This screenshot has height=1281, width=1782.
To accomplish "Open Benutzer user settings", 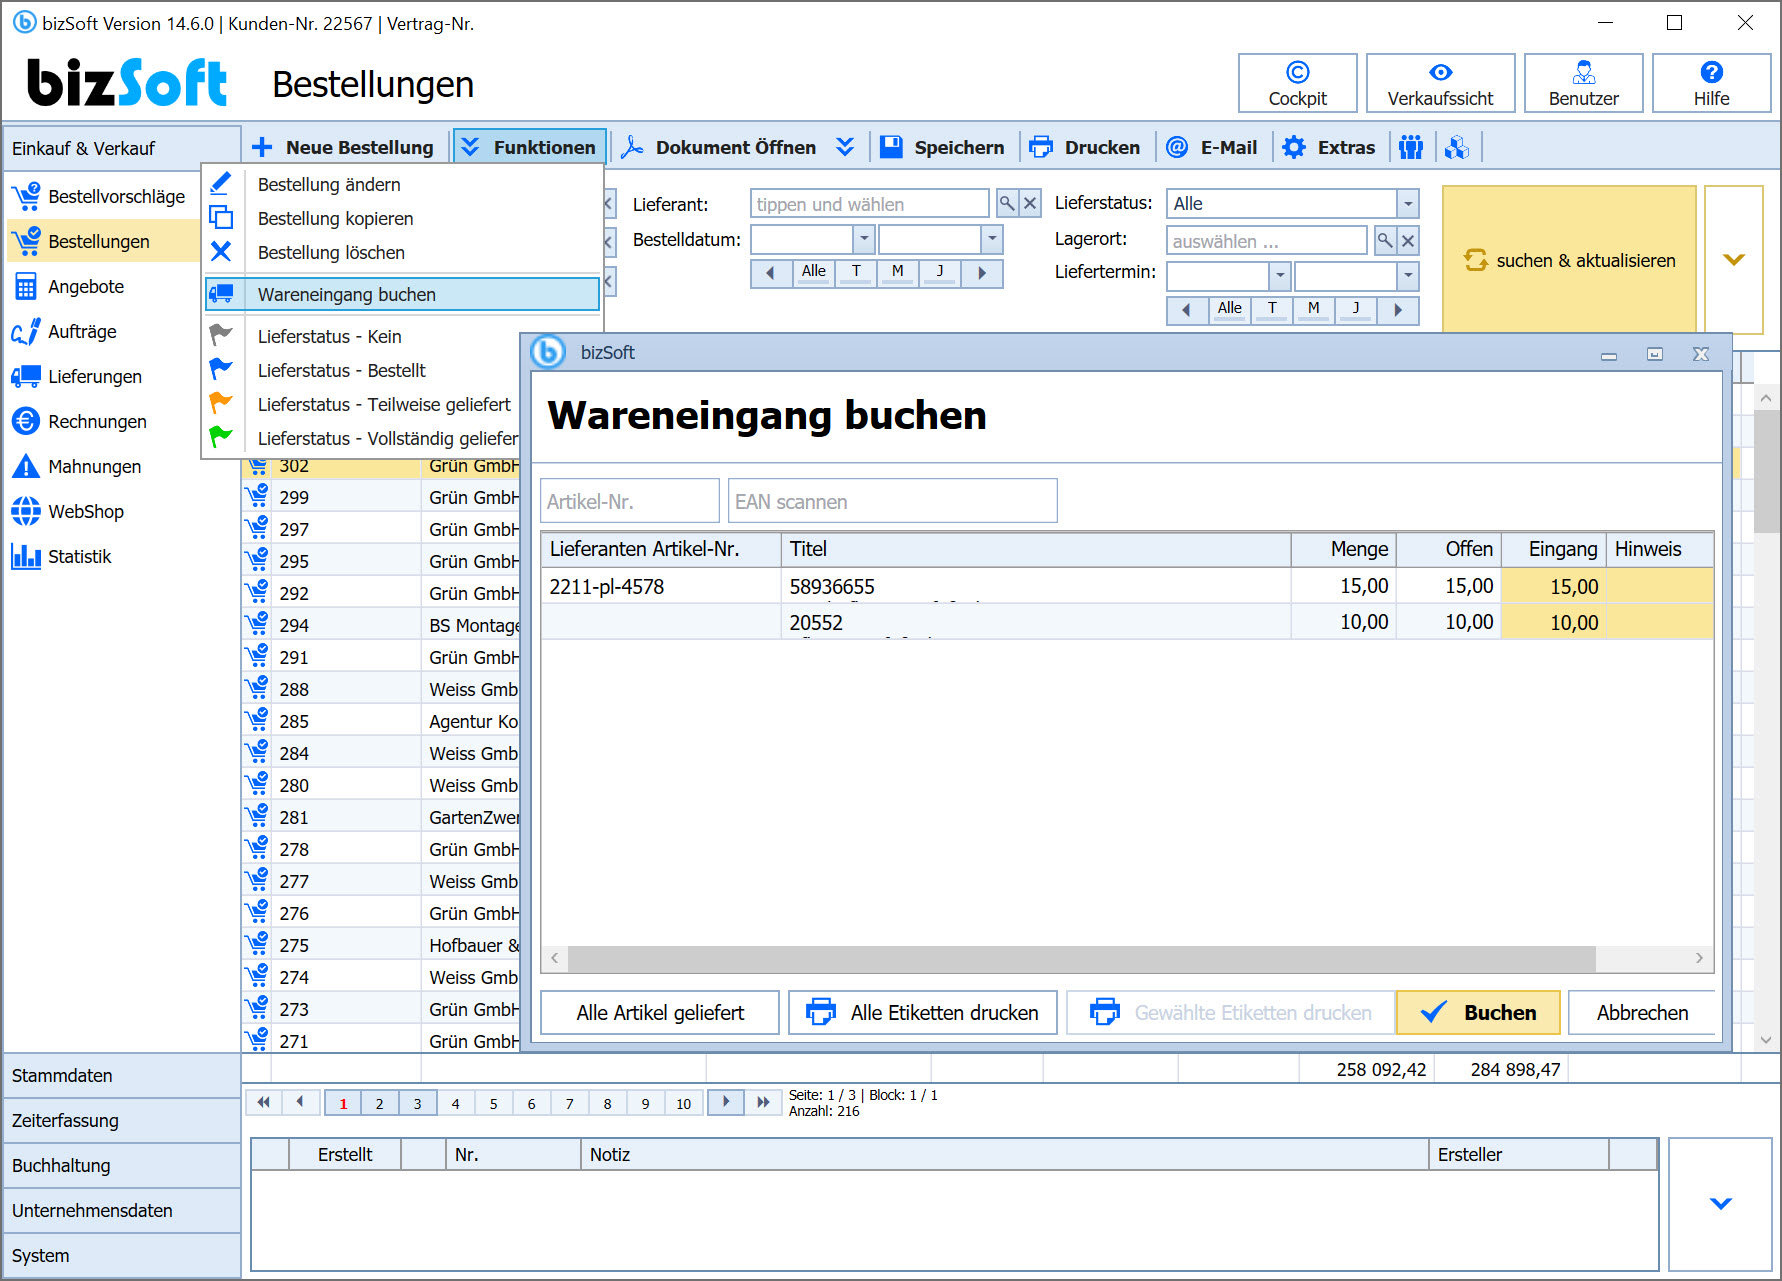I will (x=1583, y=83).
